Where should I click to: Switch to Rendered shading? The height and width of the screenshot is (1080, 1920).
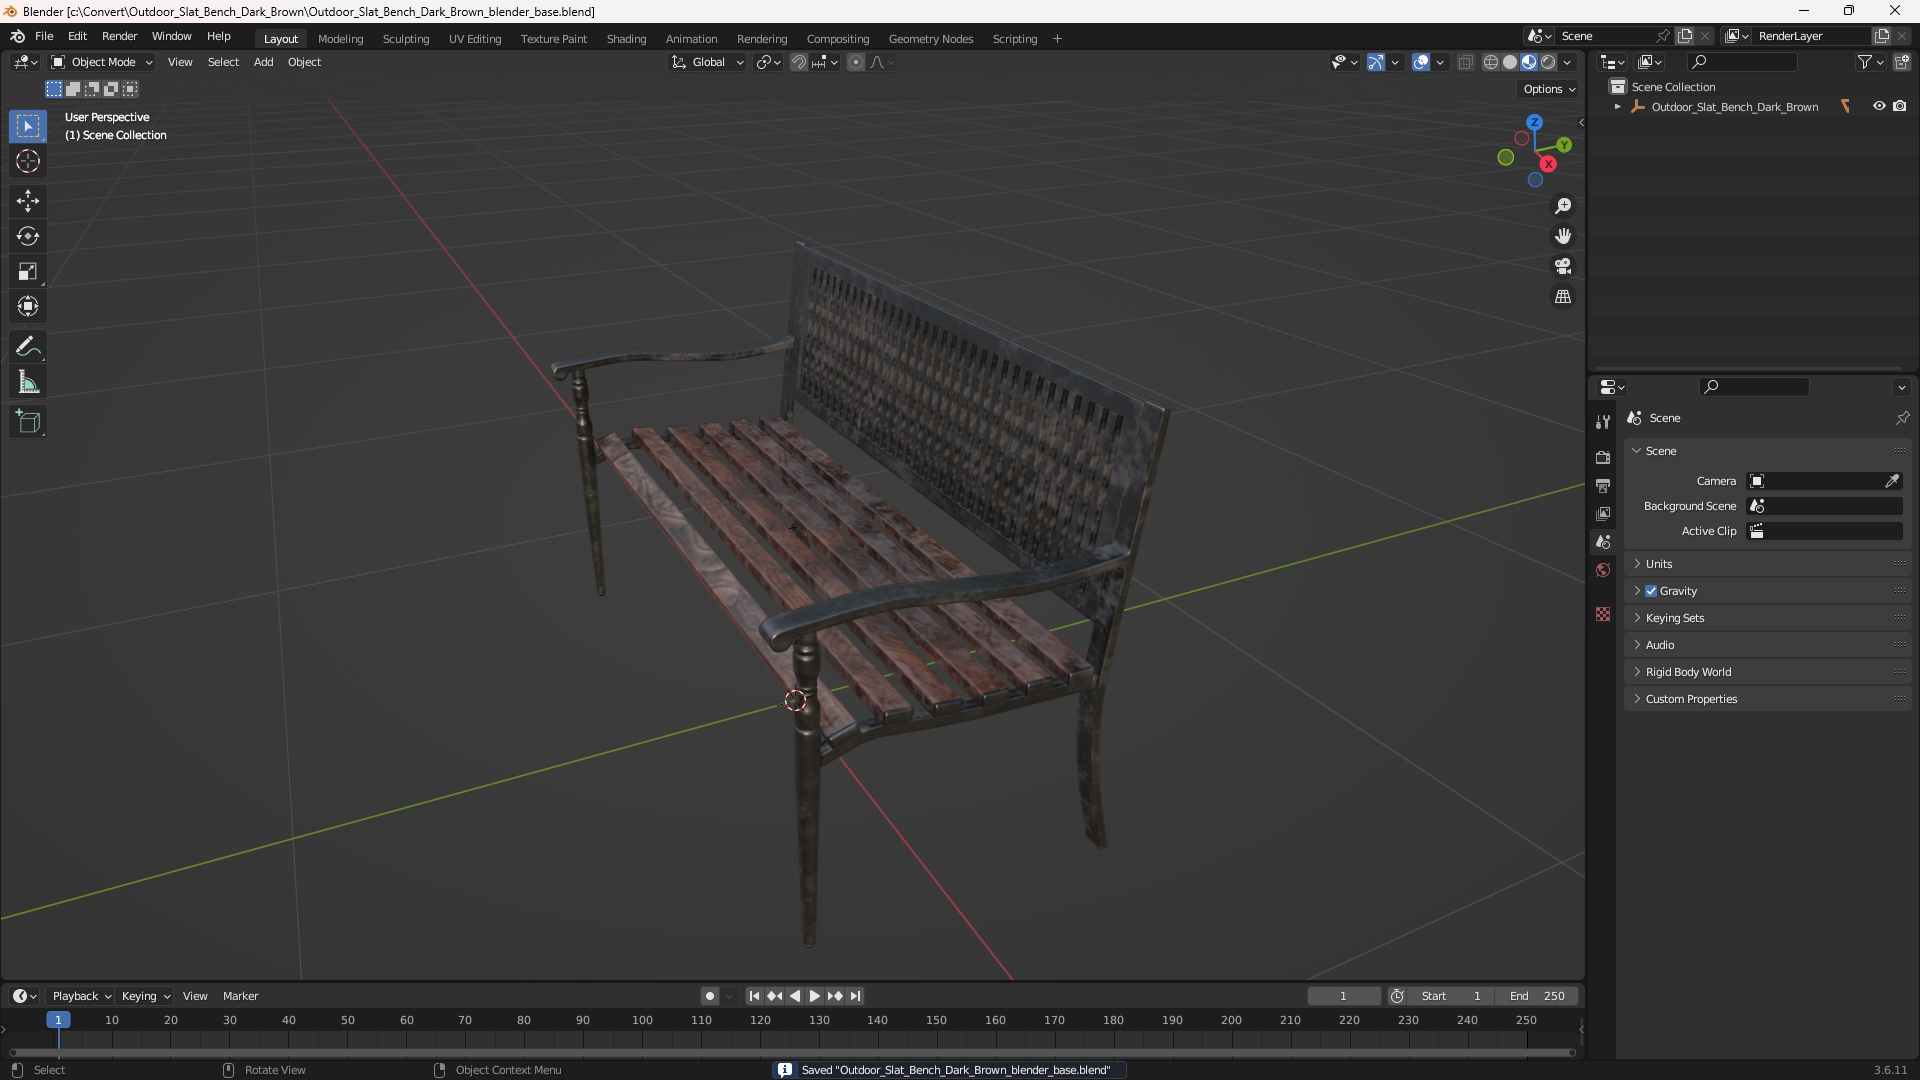tap(1548, 62)
